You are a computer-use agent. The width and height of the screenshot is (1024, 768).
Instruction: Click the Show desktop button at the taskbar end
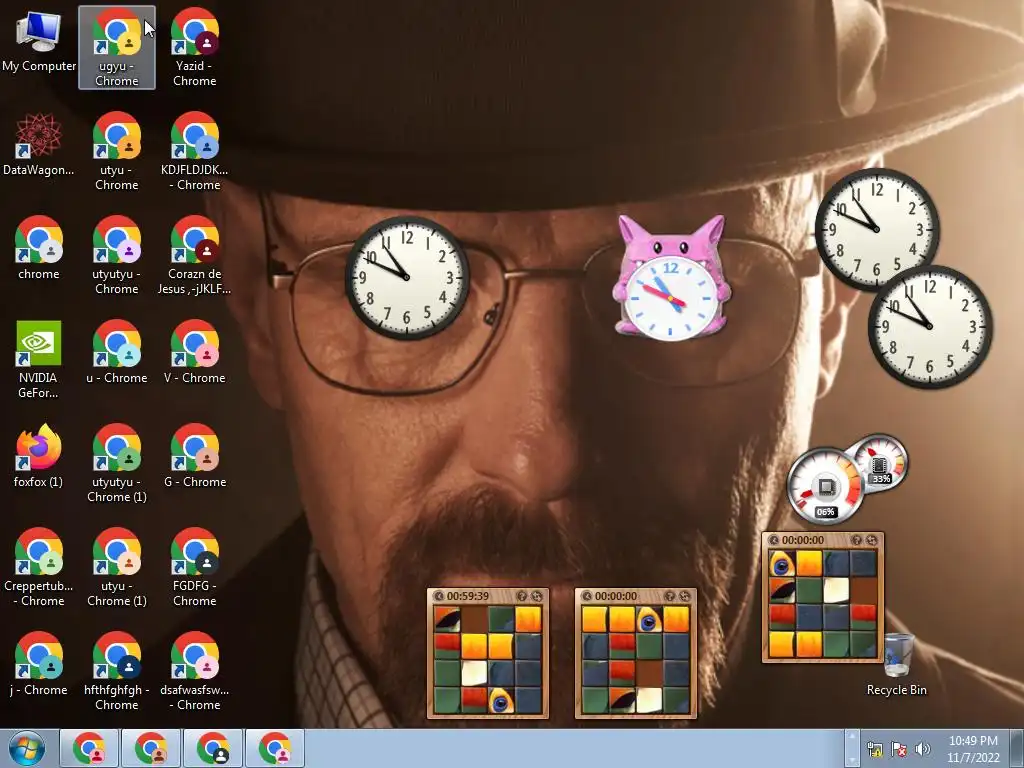(1016, 749)
